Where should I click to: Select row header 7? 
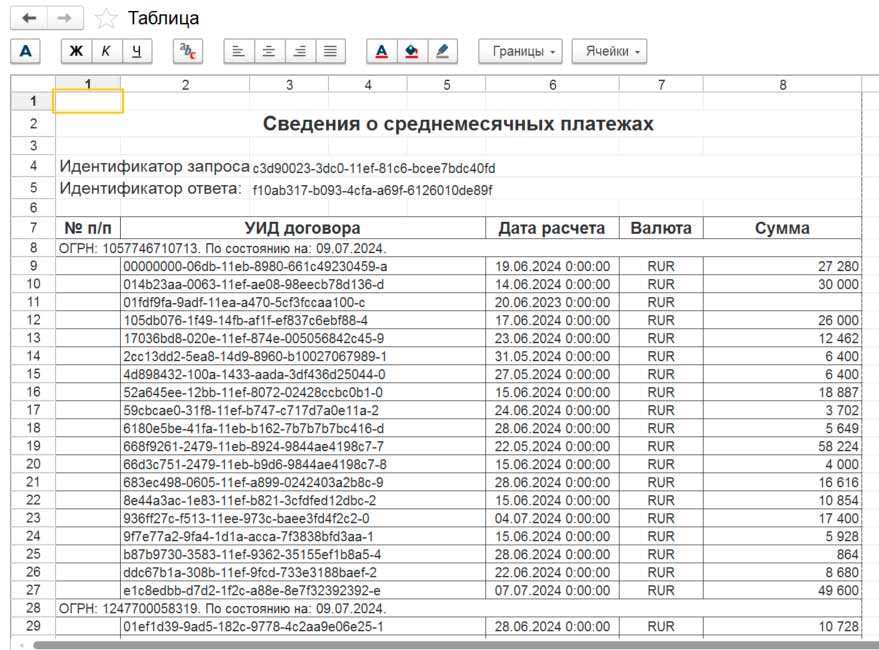33,228
